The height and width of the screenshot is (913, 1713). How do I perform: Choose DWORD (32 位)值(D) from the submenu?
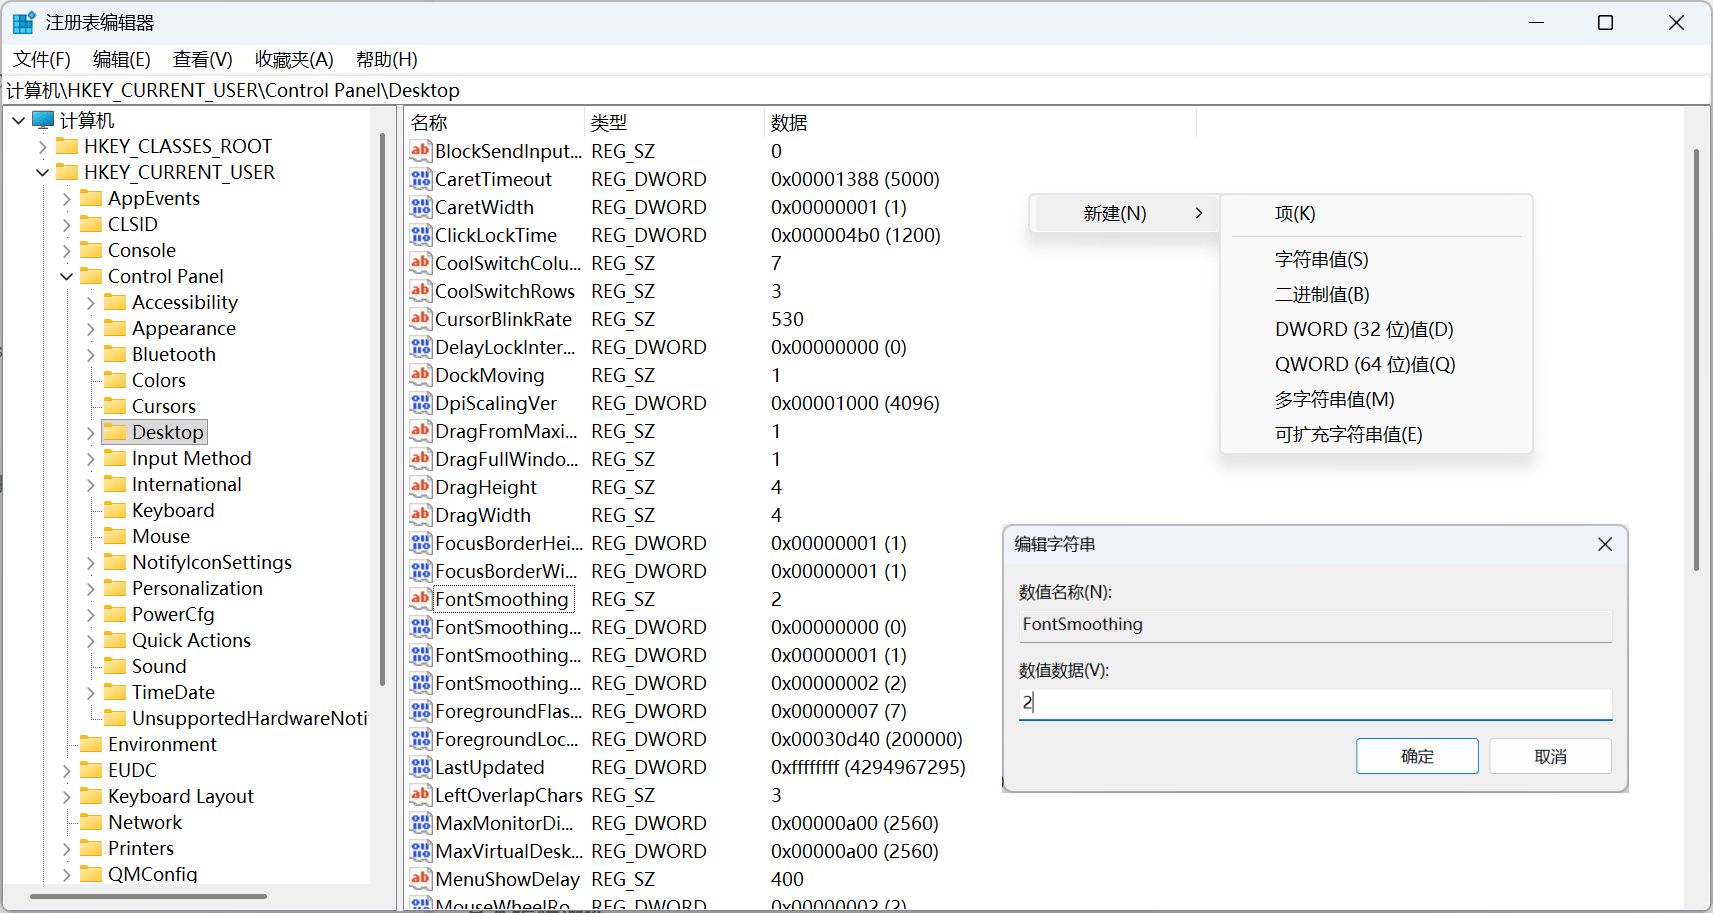click(1363, 329)
